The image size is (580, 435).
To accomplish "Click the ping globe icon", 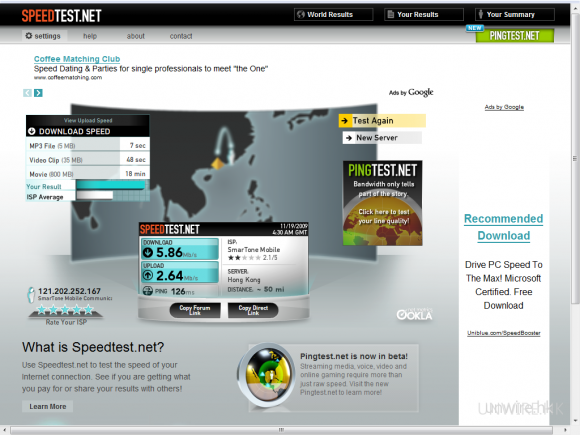I will coord(148,291).
